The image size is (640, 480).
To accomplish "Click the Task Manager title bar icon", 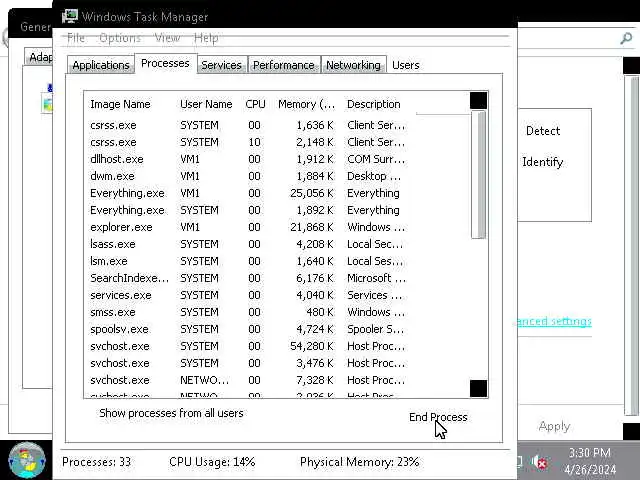I will (70, 16).
